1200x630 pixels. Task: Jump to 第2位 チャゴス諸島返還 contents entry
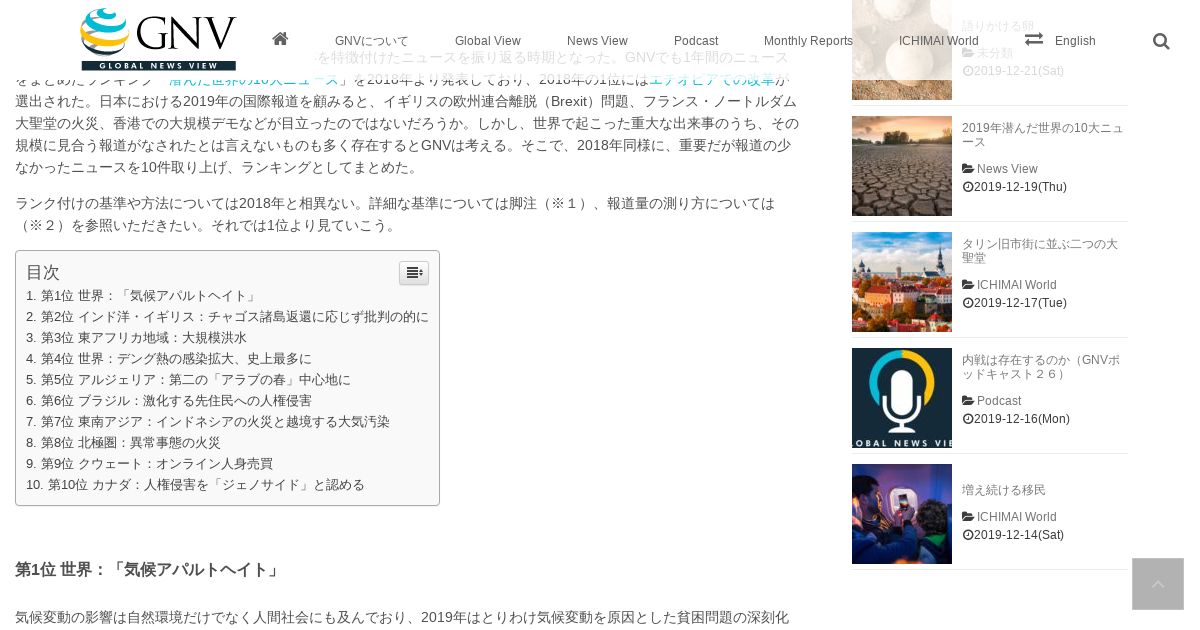[227, 317]
